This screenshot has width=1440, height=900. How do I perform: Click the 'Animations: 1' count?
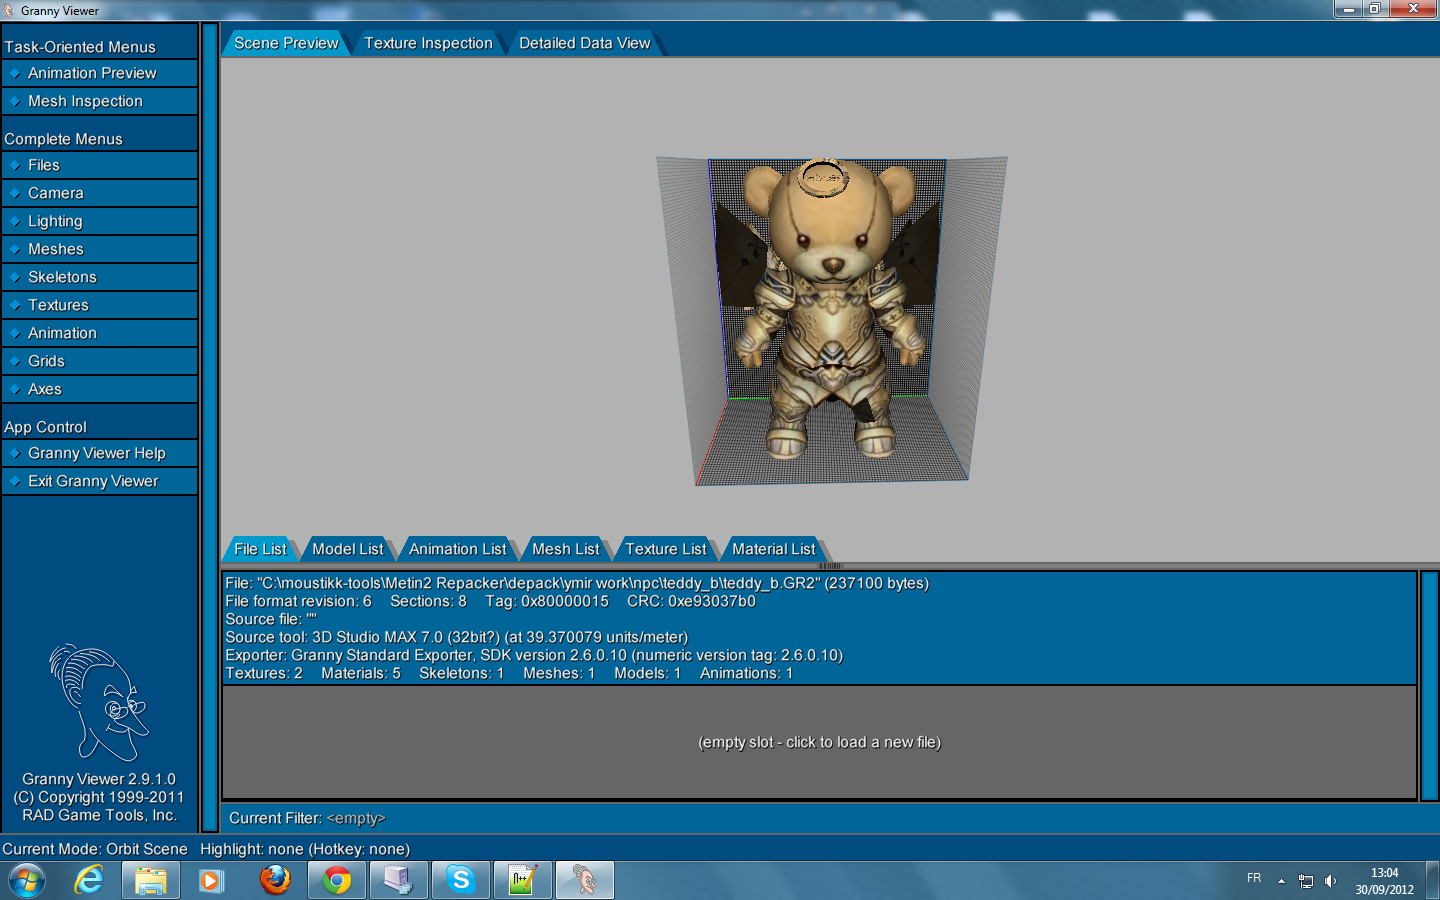(x=747, y=673)
